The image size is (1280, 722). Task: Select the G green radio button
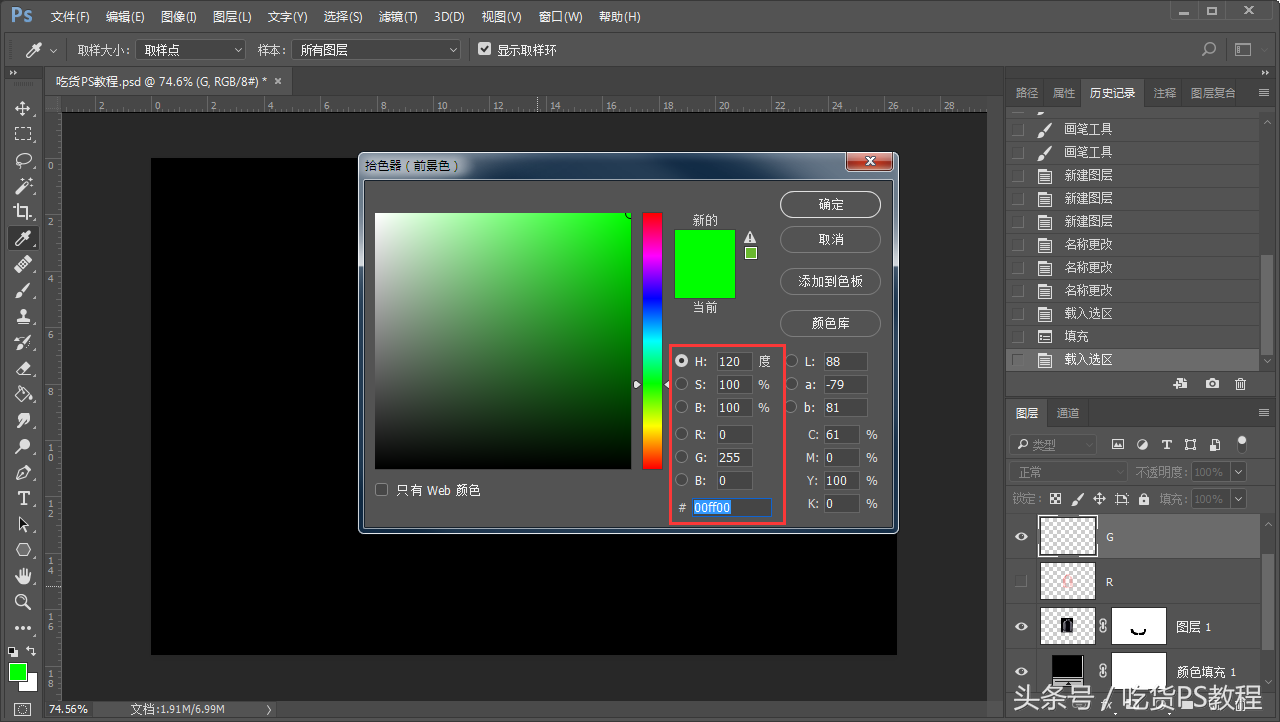pyautogui.click(x=682, y=457)
